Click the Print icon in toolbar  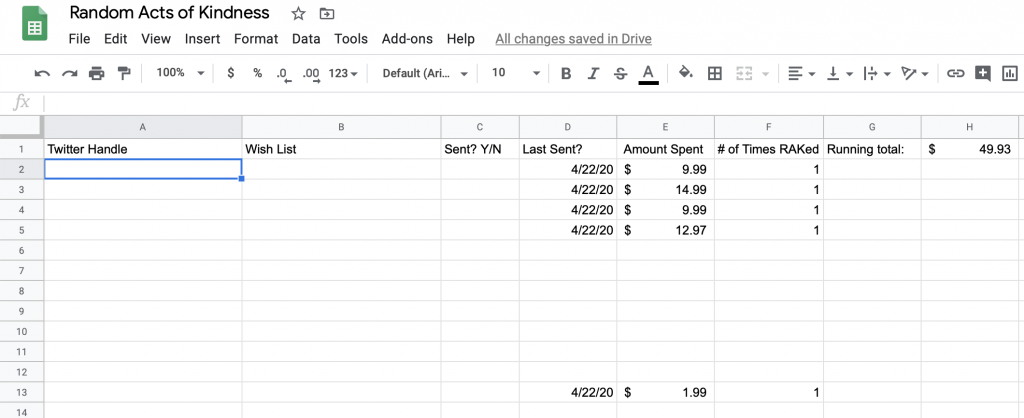click(x=97, y=73)
